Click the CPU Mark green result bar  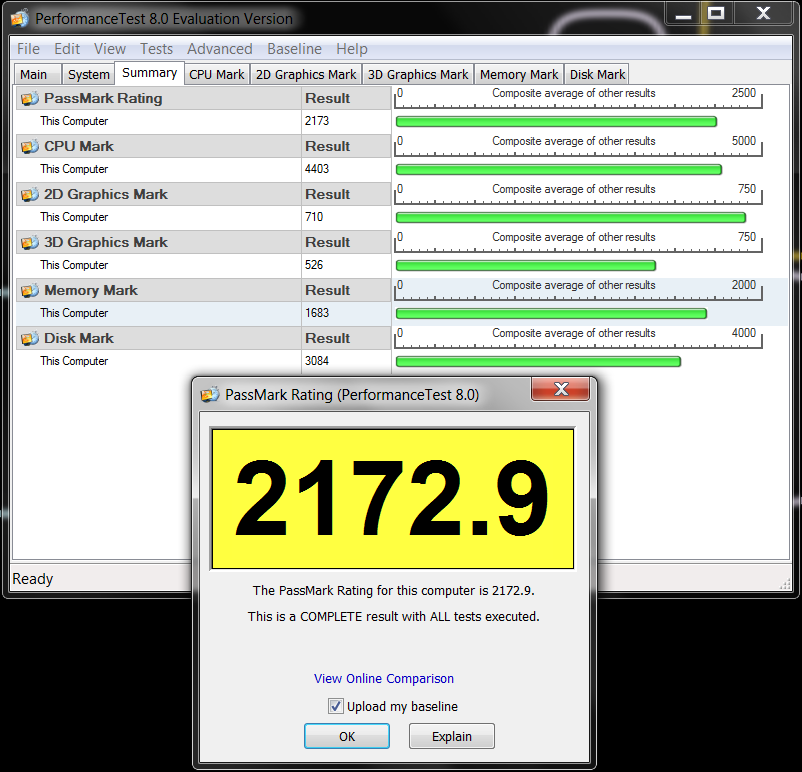click(559, 170)
